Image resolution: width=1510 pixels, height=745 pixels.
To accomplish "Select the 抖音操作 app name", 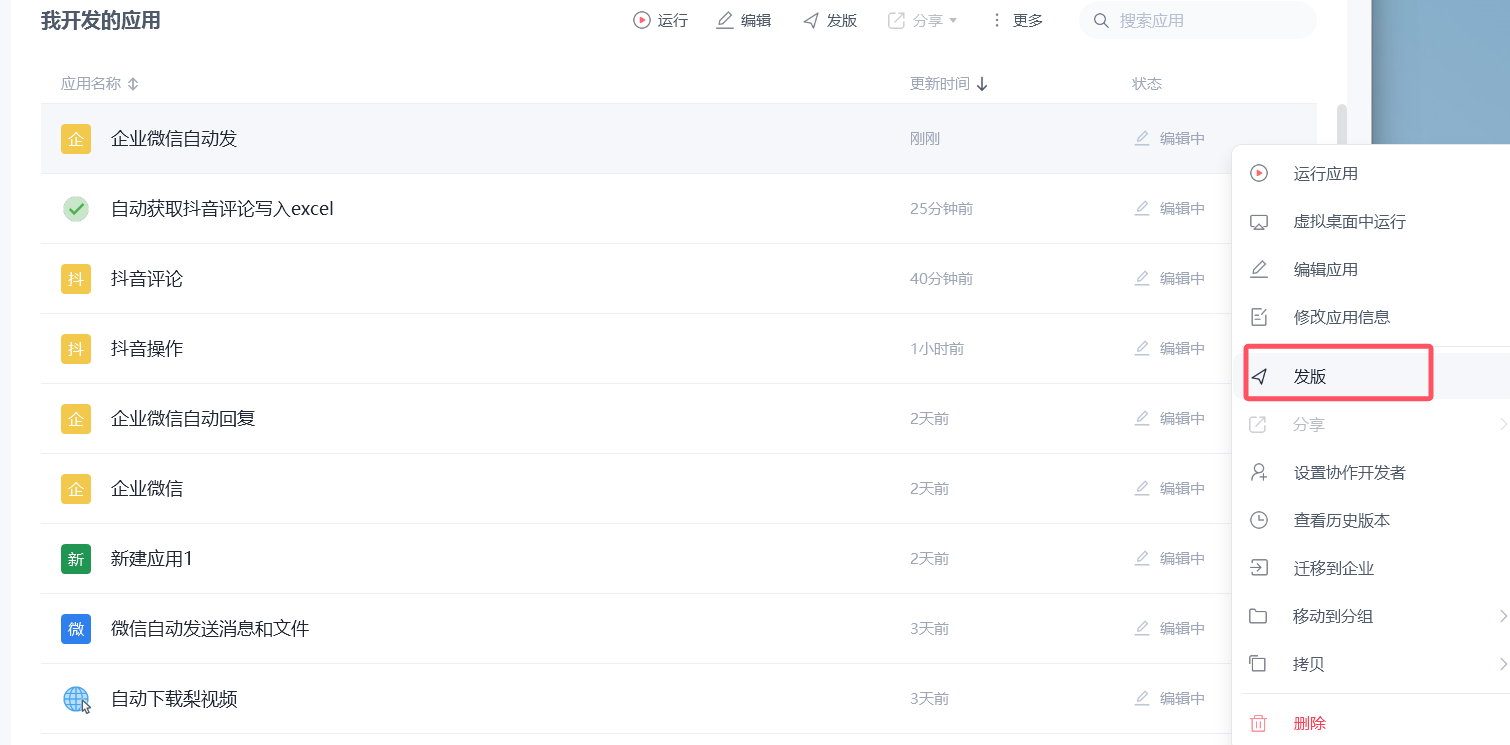I will 147,349.
